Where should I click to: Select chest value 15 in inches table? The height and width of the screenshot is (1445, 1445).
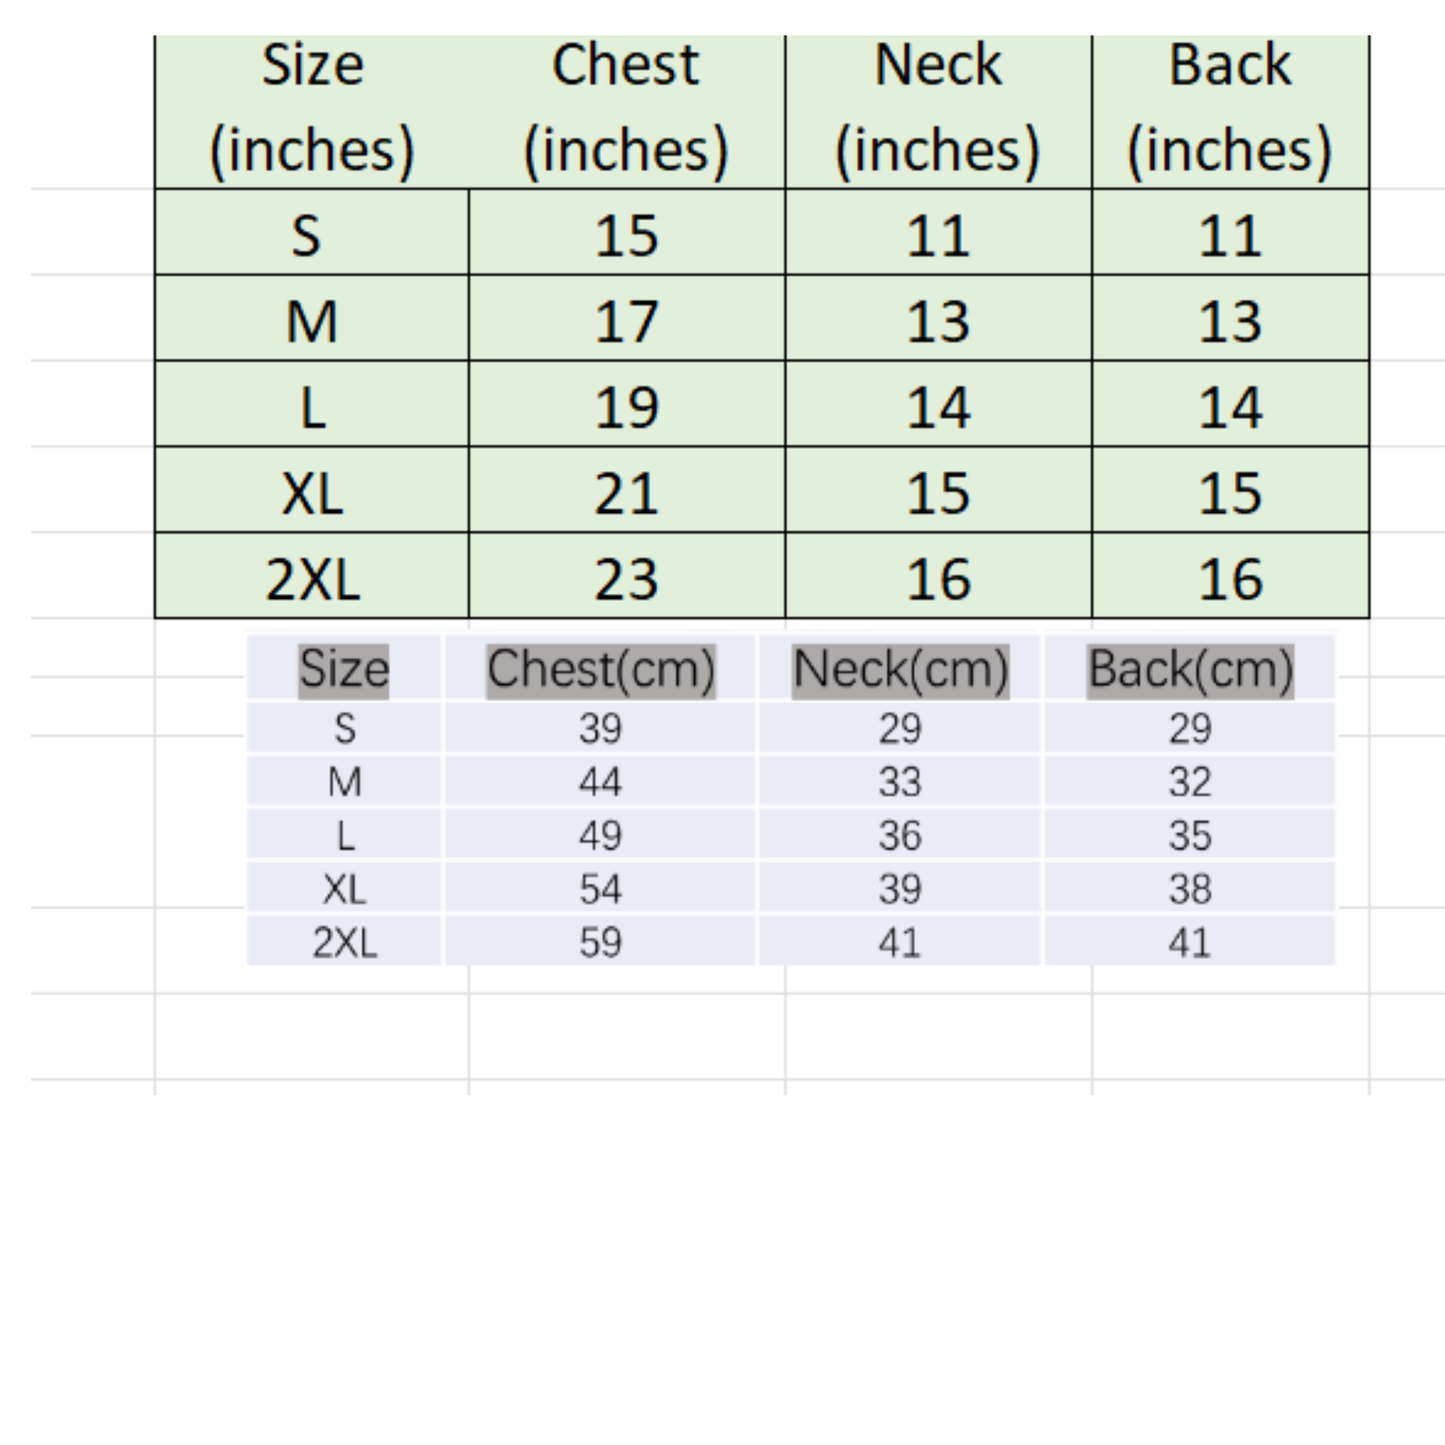(626, 235)
